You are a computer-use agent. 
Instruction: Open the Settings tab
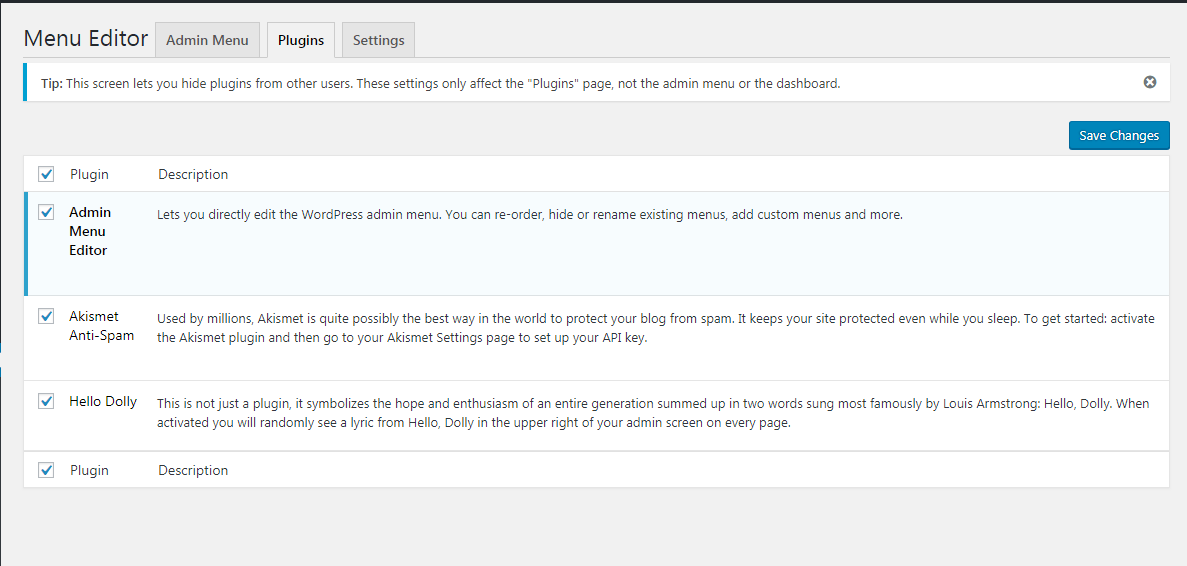click(x=379, y=40)
